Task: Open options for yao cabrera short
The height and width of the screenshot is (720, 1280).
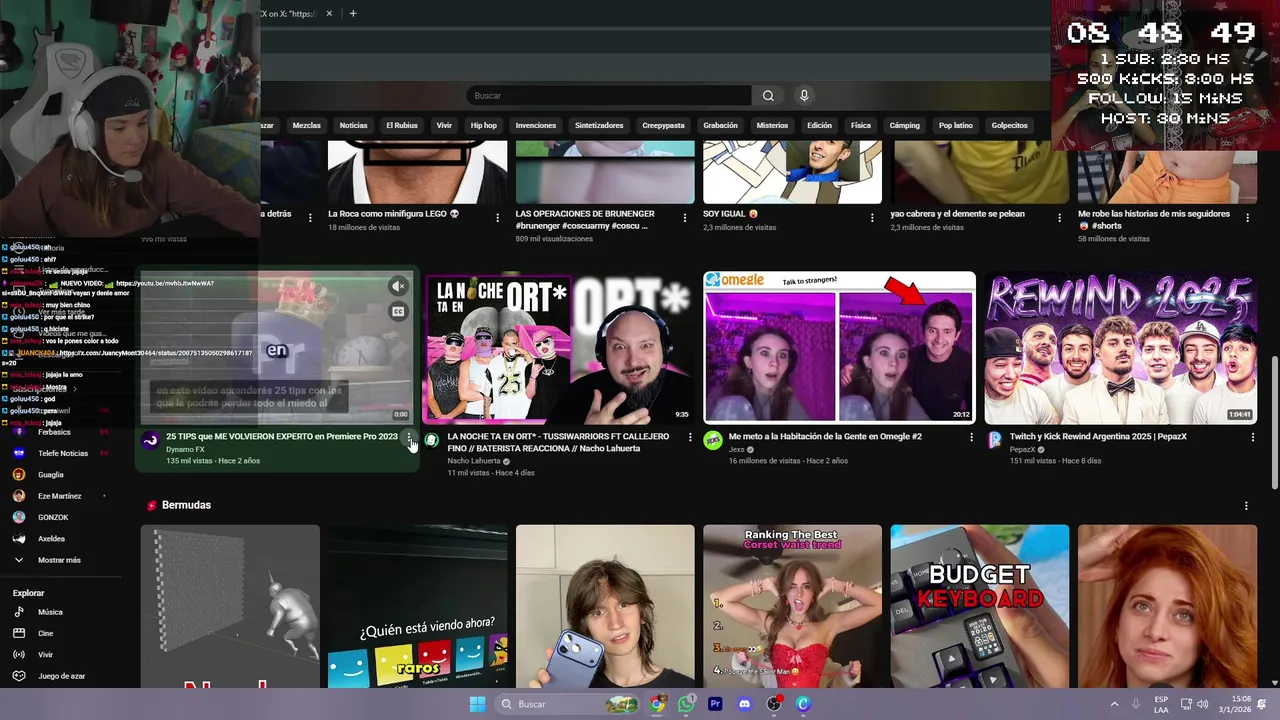Action: coord(1059,217)
